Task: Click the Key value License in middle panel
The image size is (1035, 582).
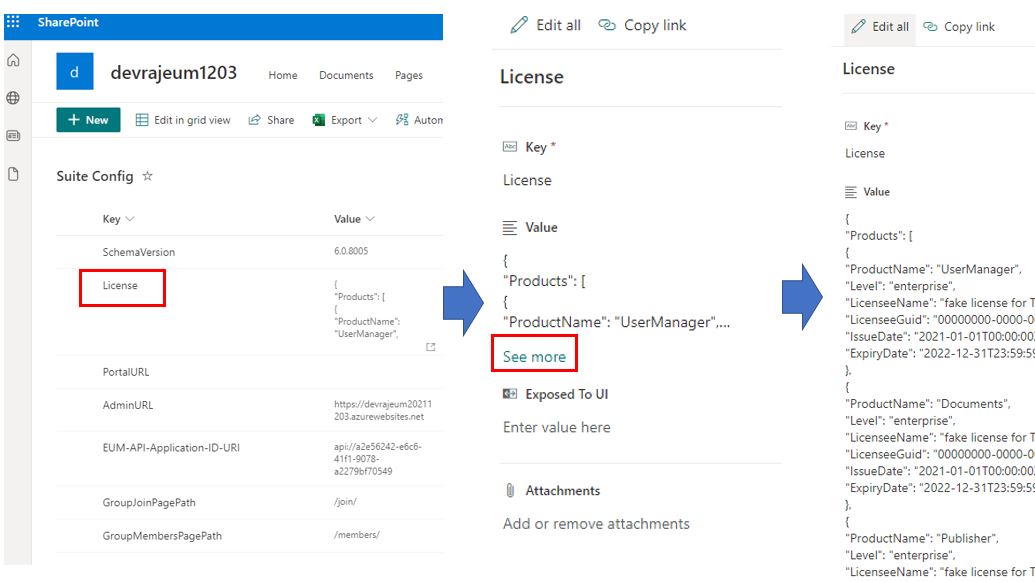Action: coord(527,180)
